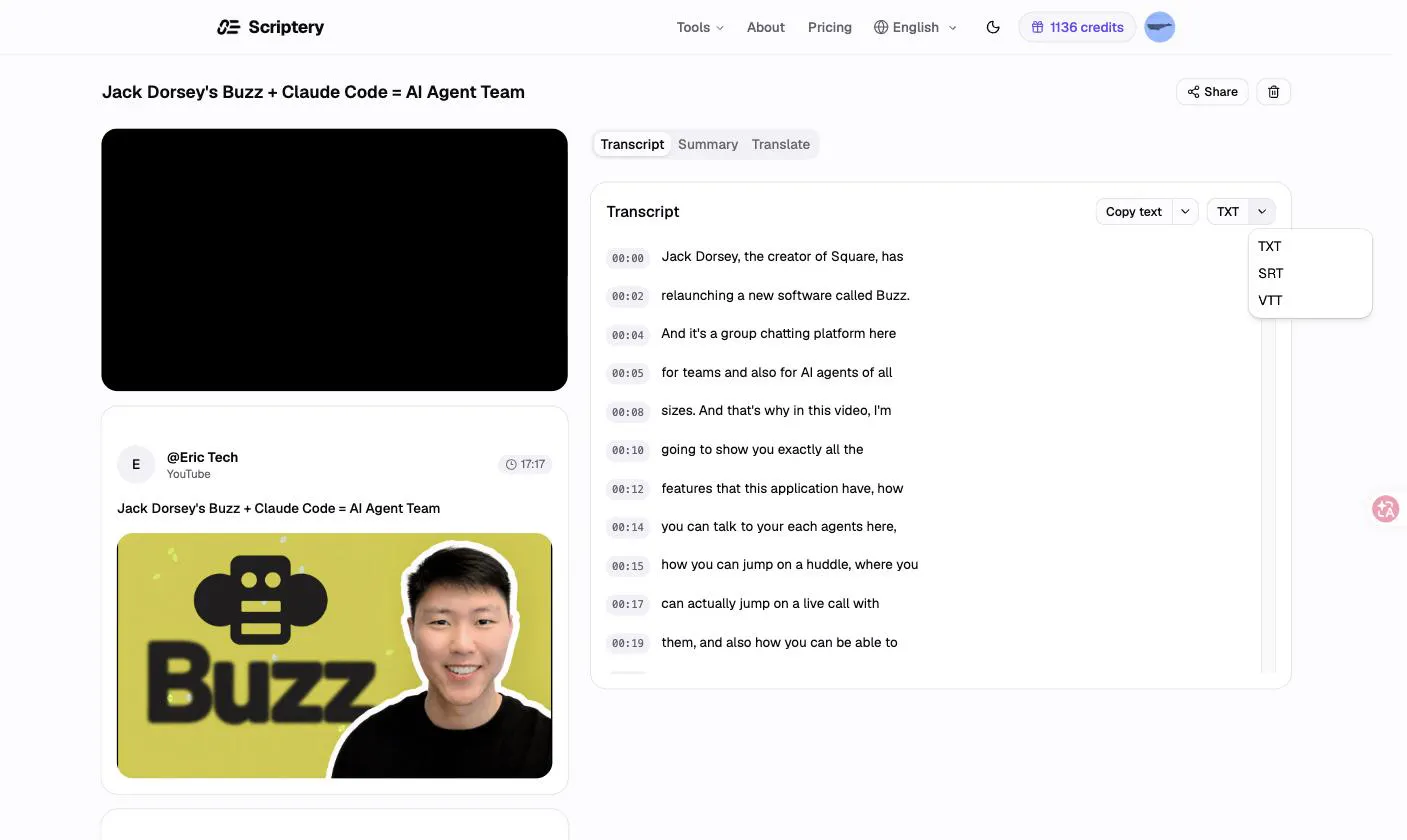The height and width of the screenshot is (840, 1407).
Task: Click the globe language icon
Action: pyautogui.click(x=881, y=27)
